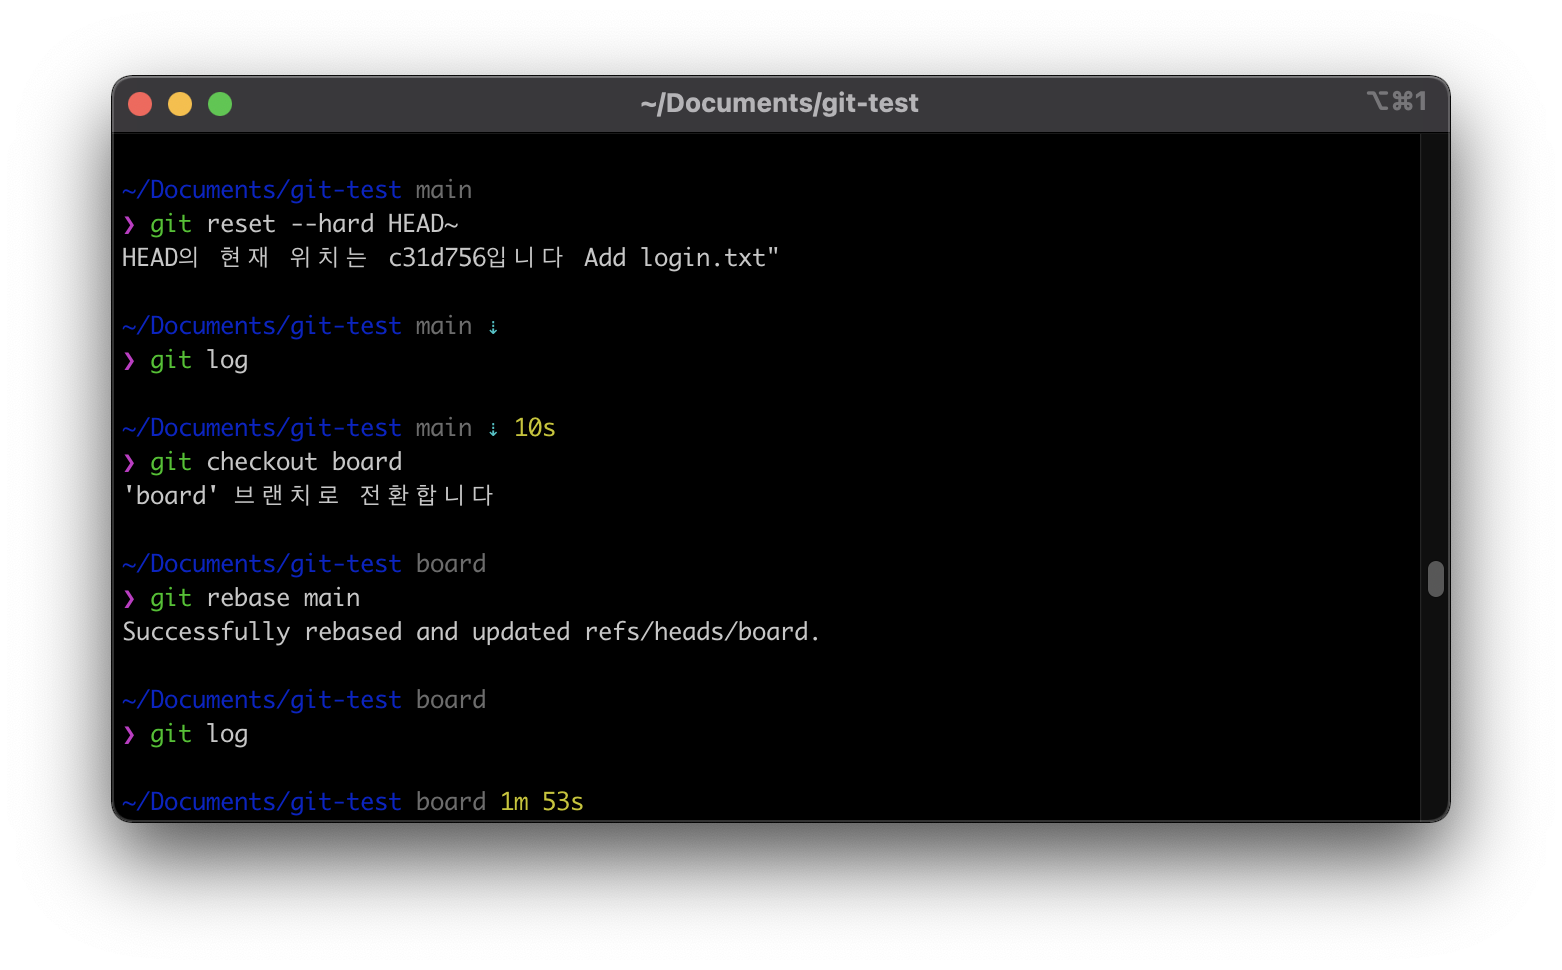Select the board branch label on the rebase prompt
1562x970 pixels.
pos(450,563)
